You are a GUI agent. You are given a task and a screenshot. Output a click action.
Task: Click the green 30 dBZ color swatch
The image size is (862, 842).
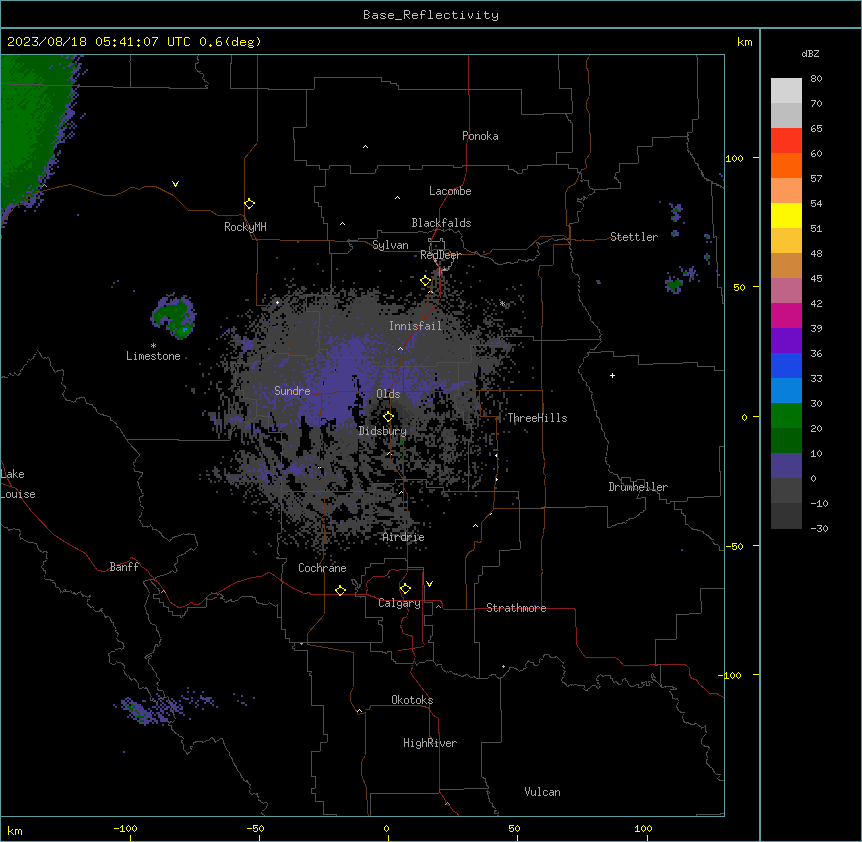(786, 416)
